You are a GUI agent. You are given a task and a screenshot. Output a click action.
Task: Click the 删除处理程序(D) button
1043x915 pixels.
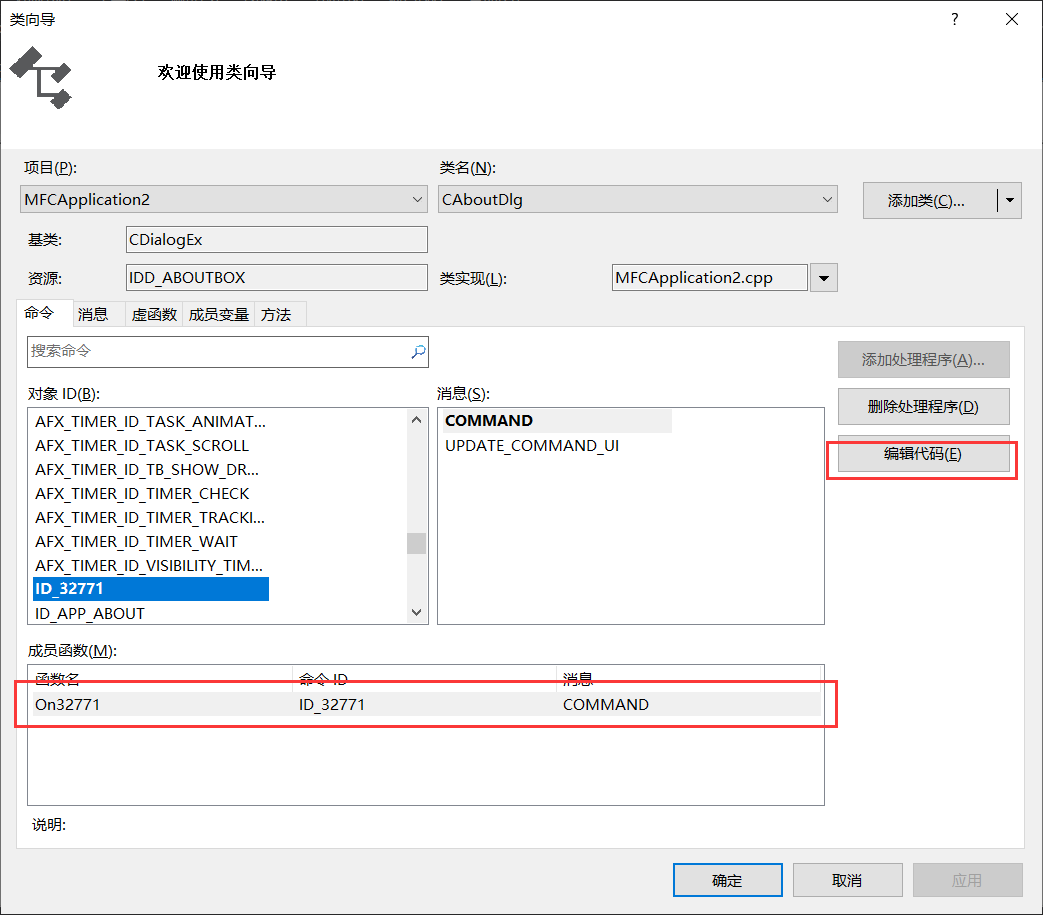tap(923, 406)
